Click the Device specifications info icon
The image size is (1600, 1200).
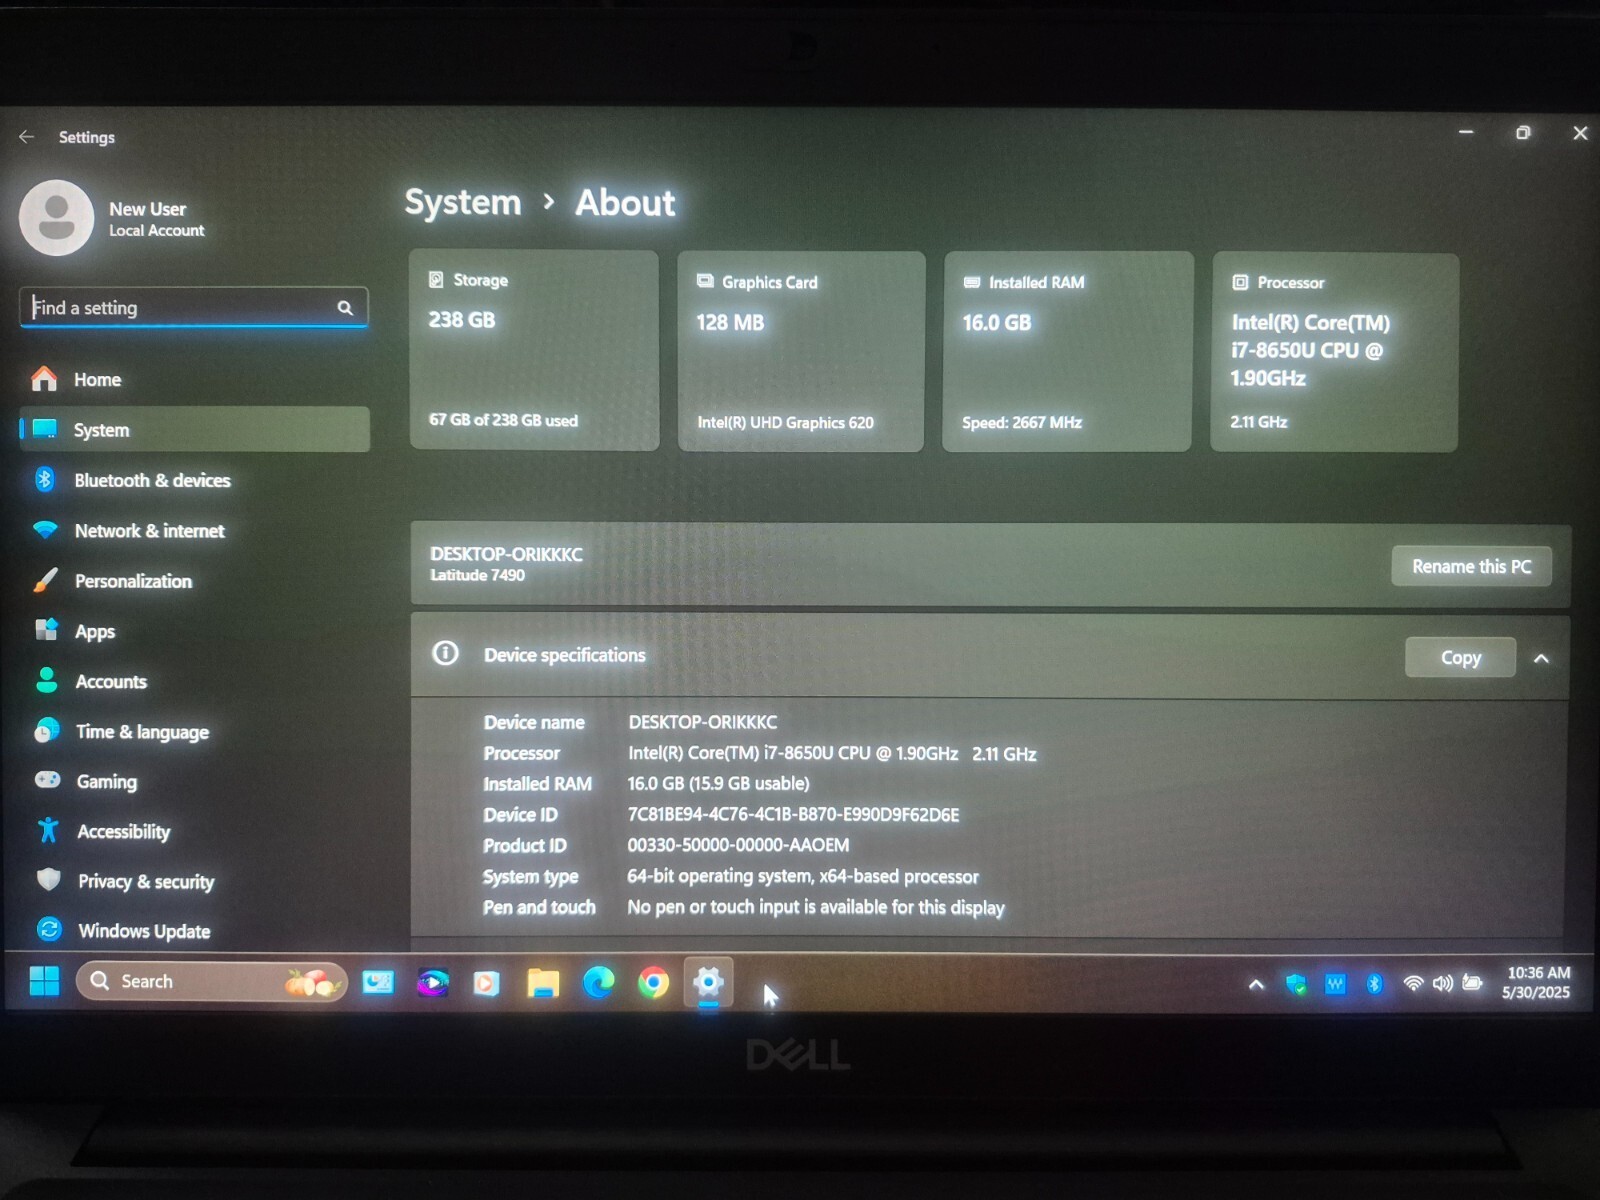click(x=445, y=654)
